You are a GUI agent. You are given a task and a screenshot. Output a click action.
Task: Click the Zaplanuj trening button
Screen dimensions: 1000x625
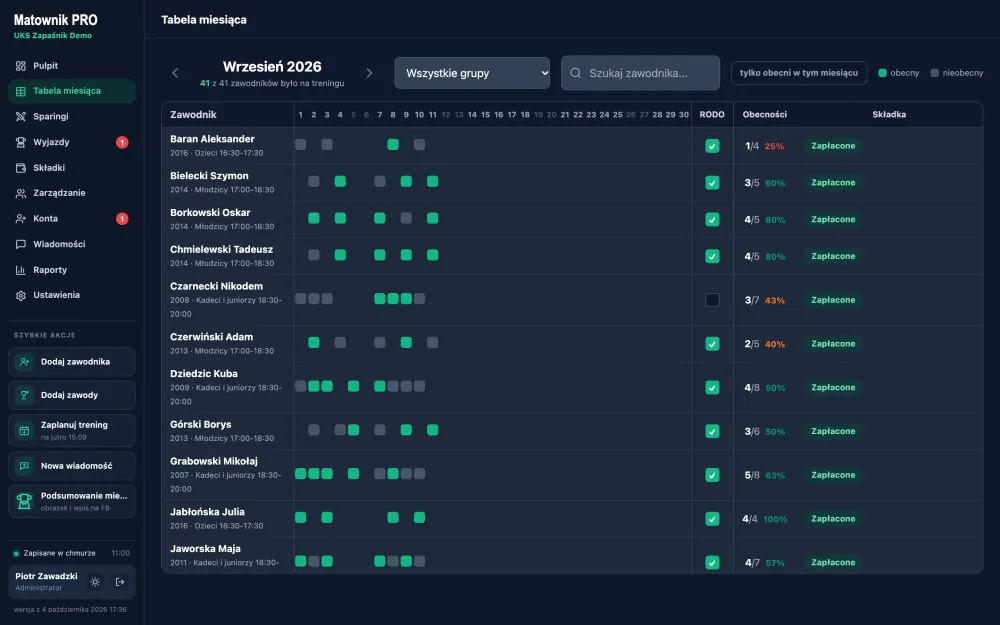[x=72, y=430]
